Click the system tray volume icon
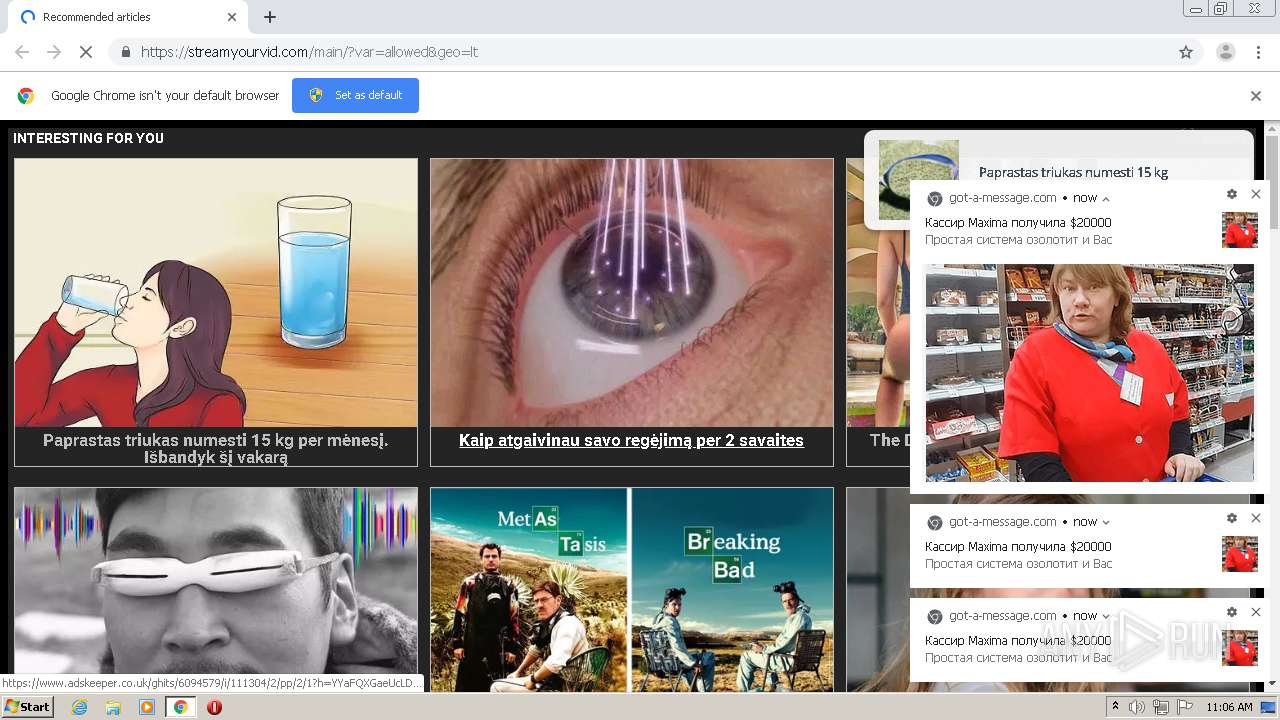The height and width of the screenshot is (720, 1280). [x=1137, y=707]
